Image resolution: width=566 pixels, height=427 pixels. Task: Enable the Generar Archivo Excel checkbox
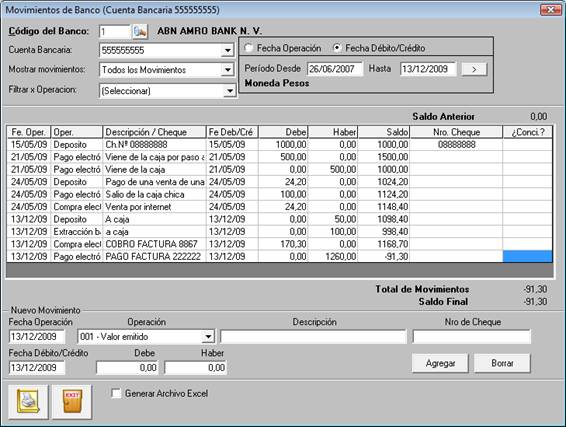coord(116,393)
